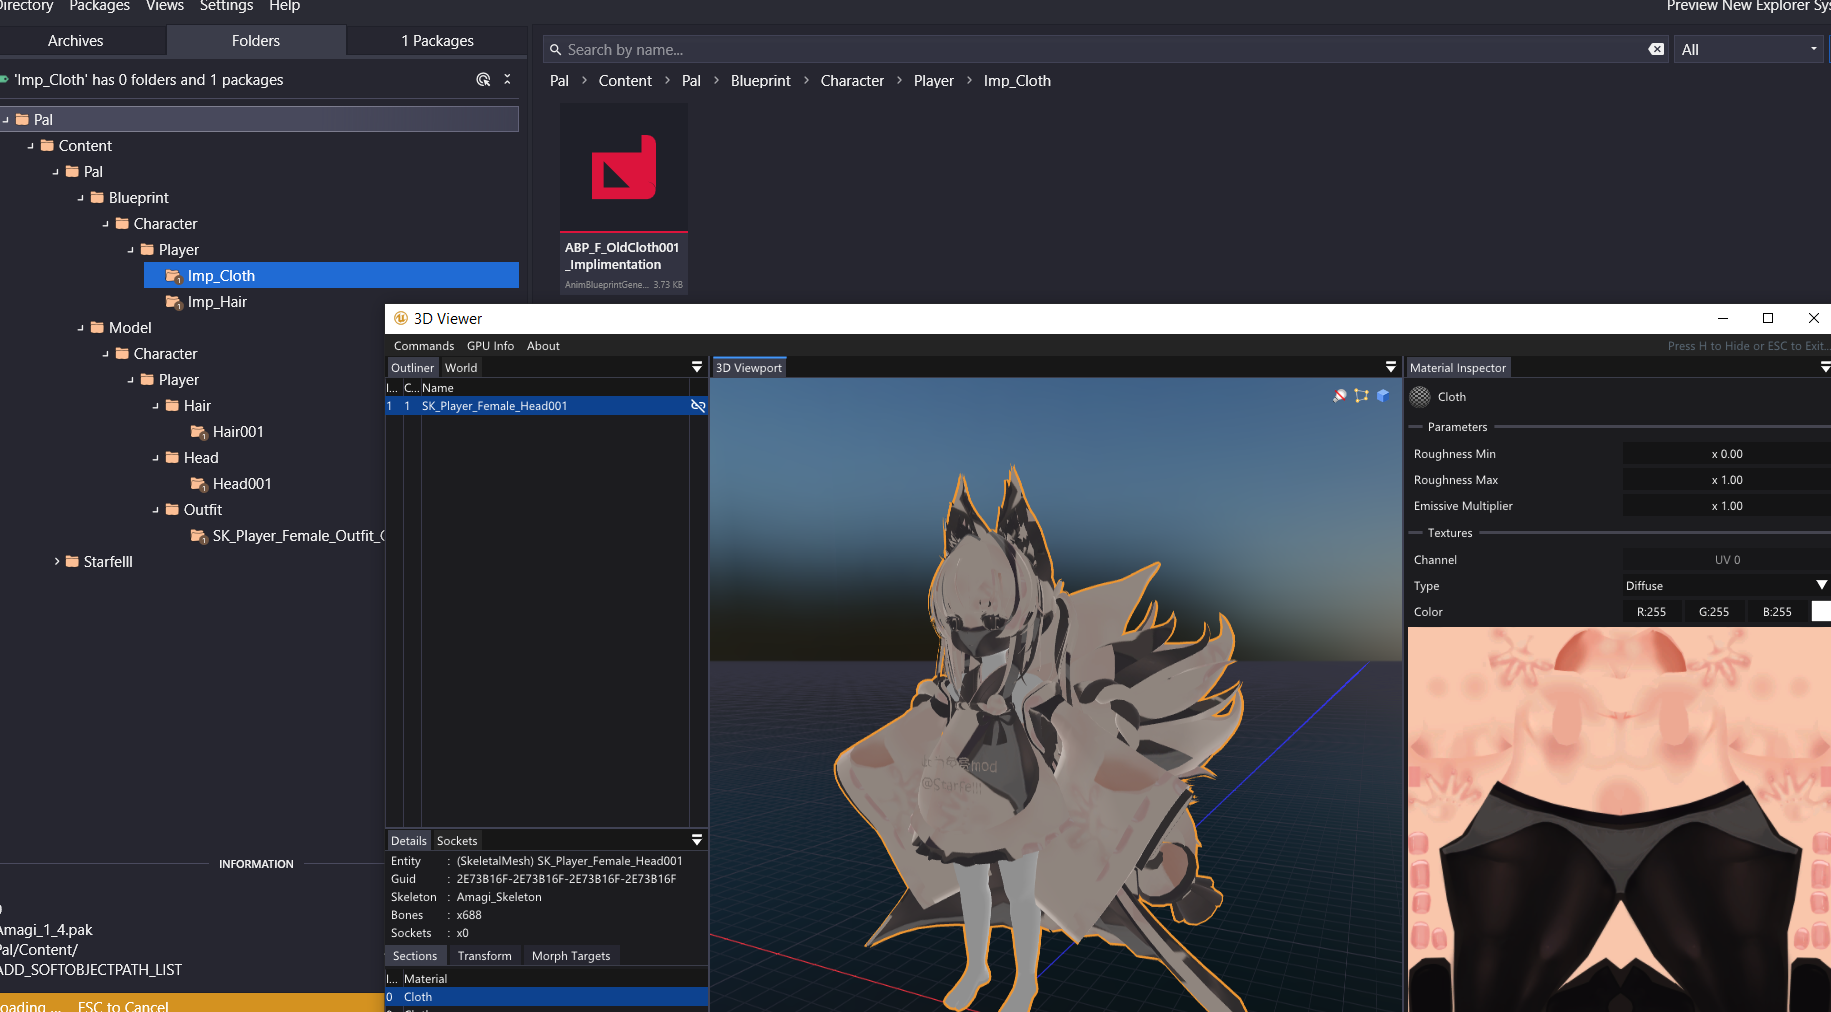Open the GPU Info menu
1831x1012 pixels.
(x=490, y=346)
